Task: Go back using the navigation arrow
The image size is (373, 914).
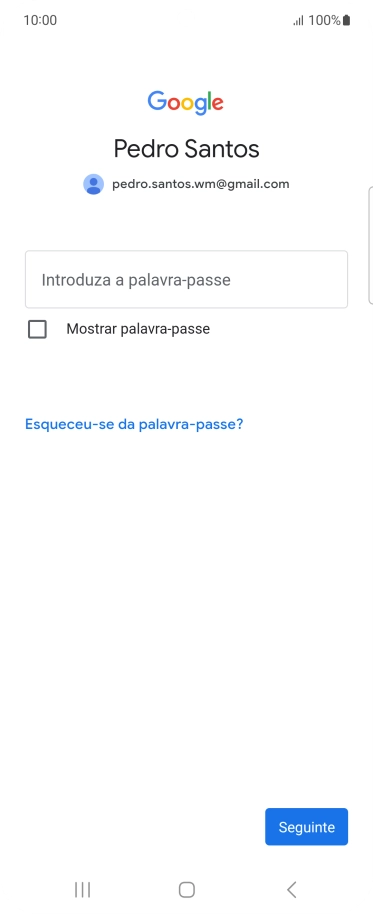Action: tap(292, 890)
